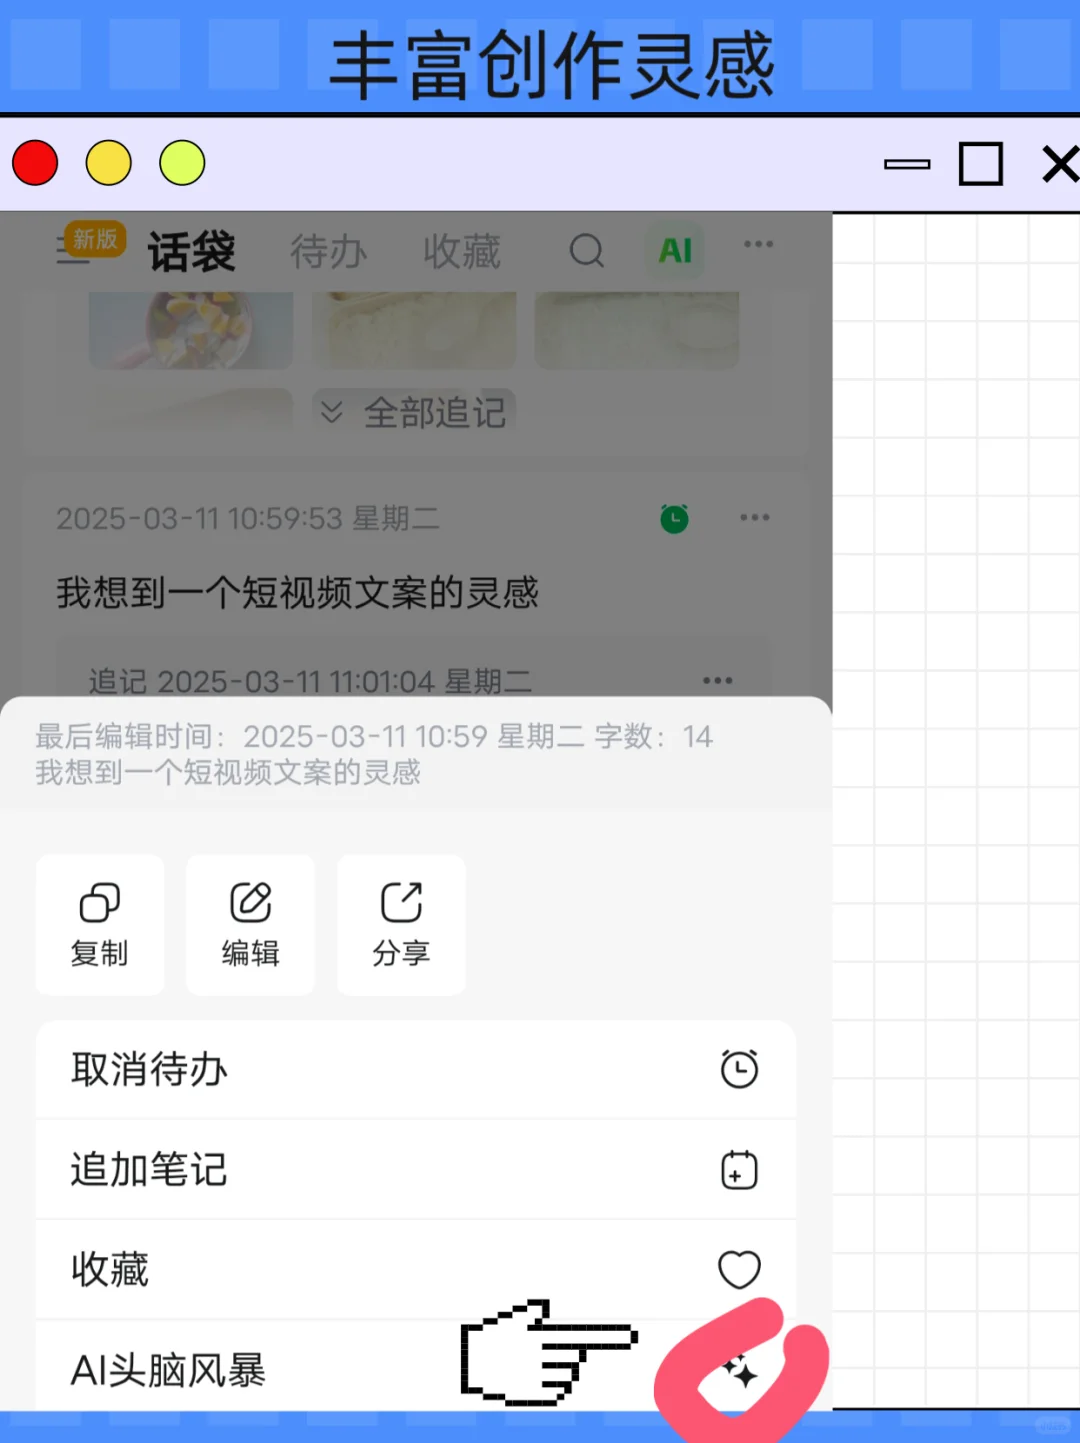1080x1443 pixels.
Task: Tap the clock icon next to 取消待办
Action: coord(739,1068)
